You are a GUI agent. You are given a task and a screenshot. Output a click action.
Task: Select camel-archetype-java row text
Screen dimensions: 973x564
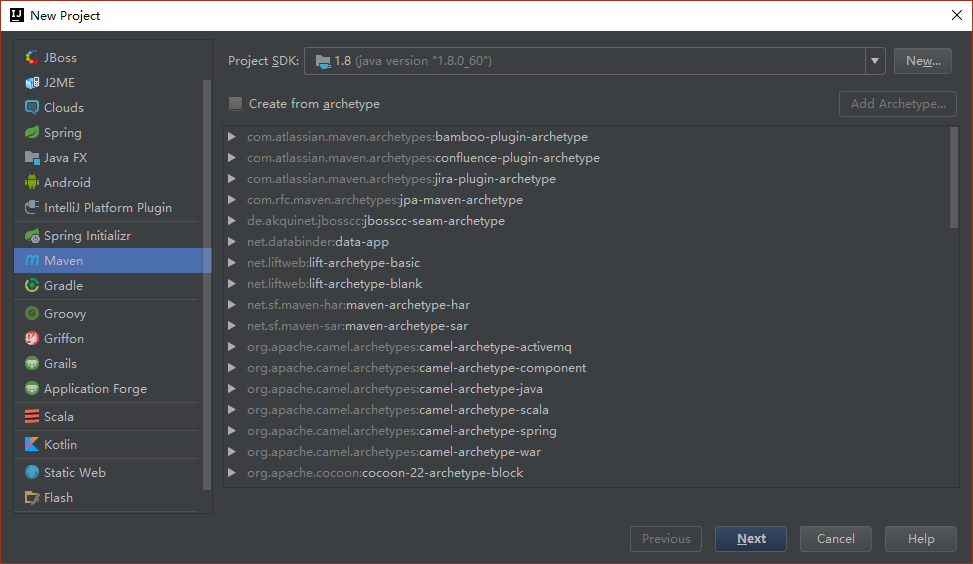pos(395,389)
